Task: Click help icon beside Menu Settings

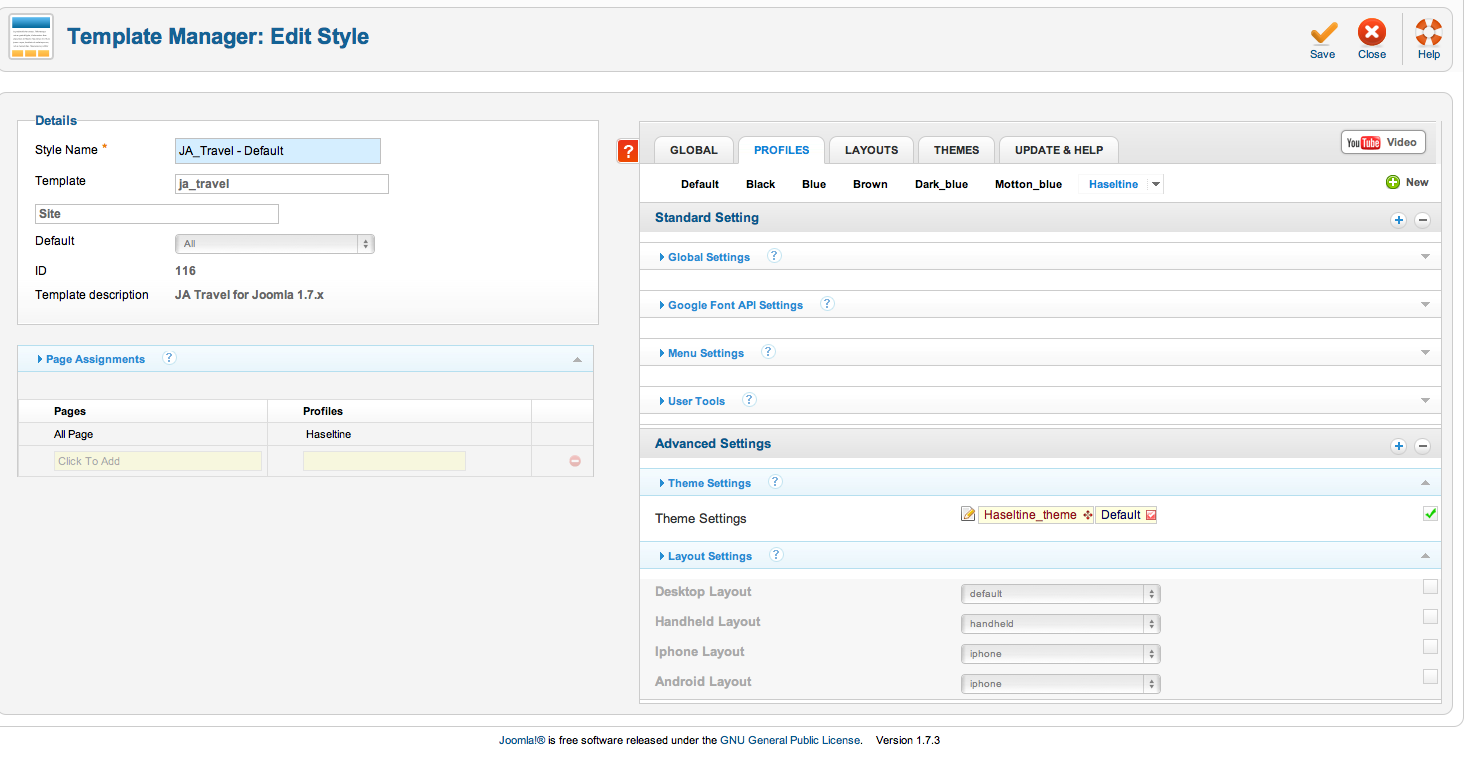Action: [x=768, y=352]
